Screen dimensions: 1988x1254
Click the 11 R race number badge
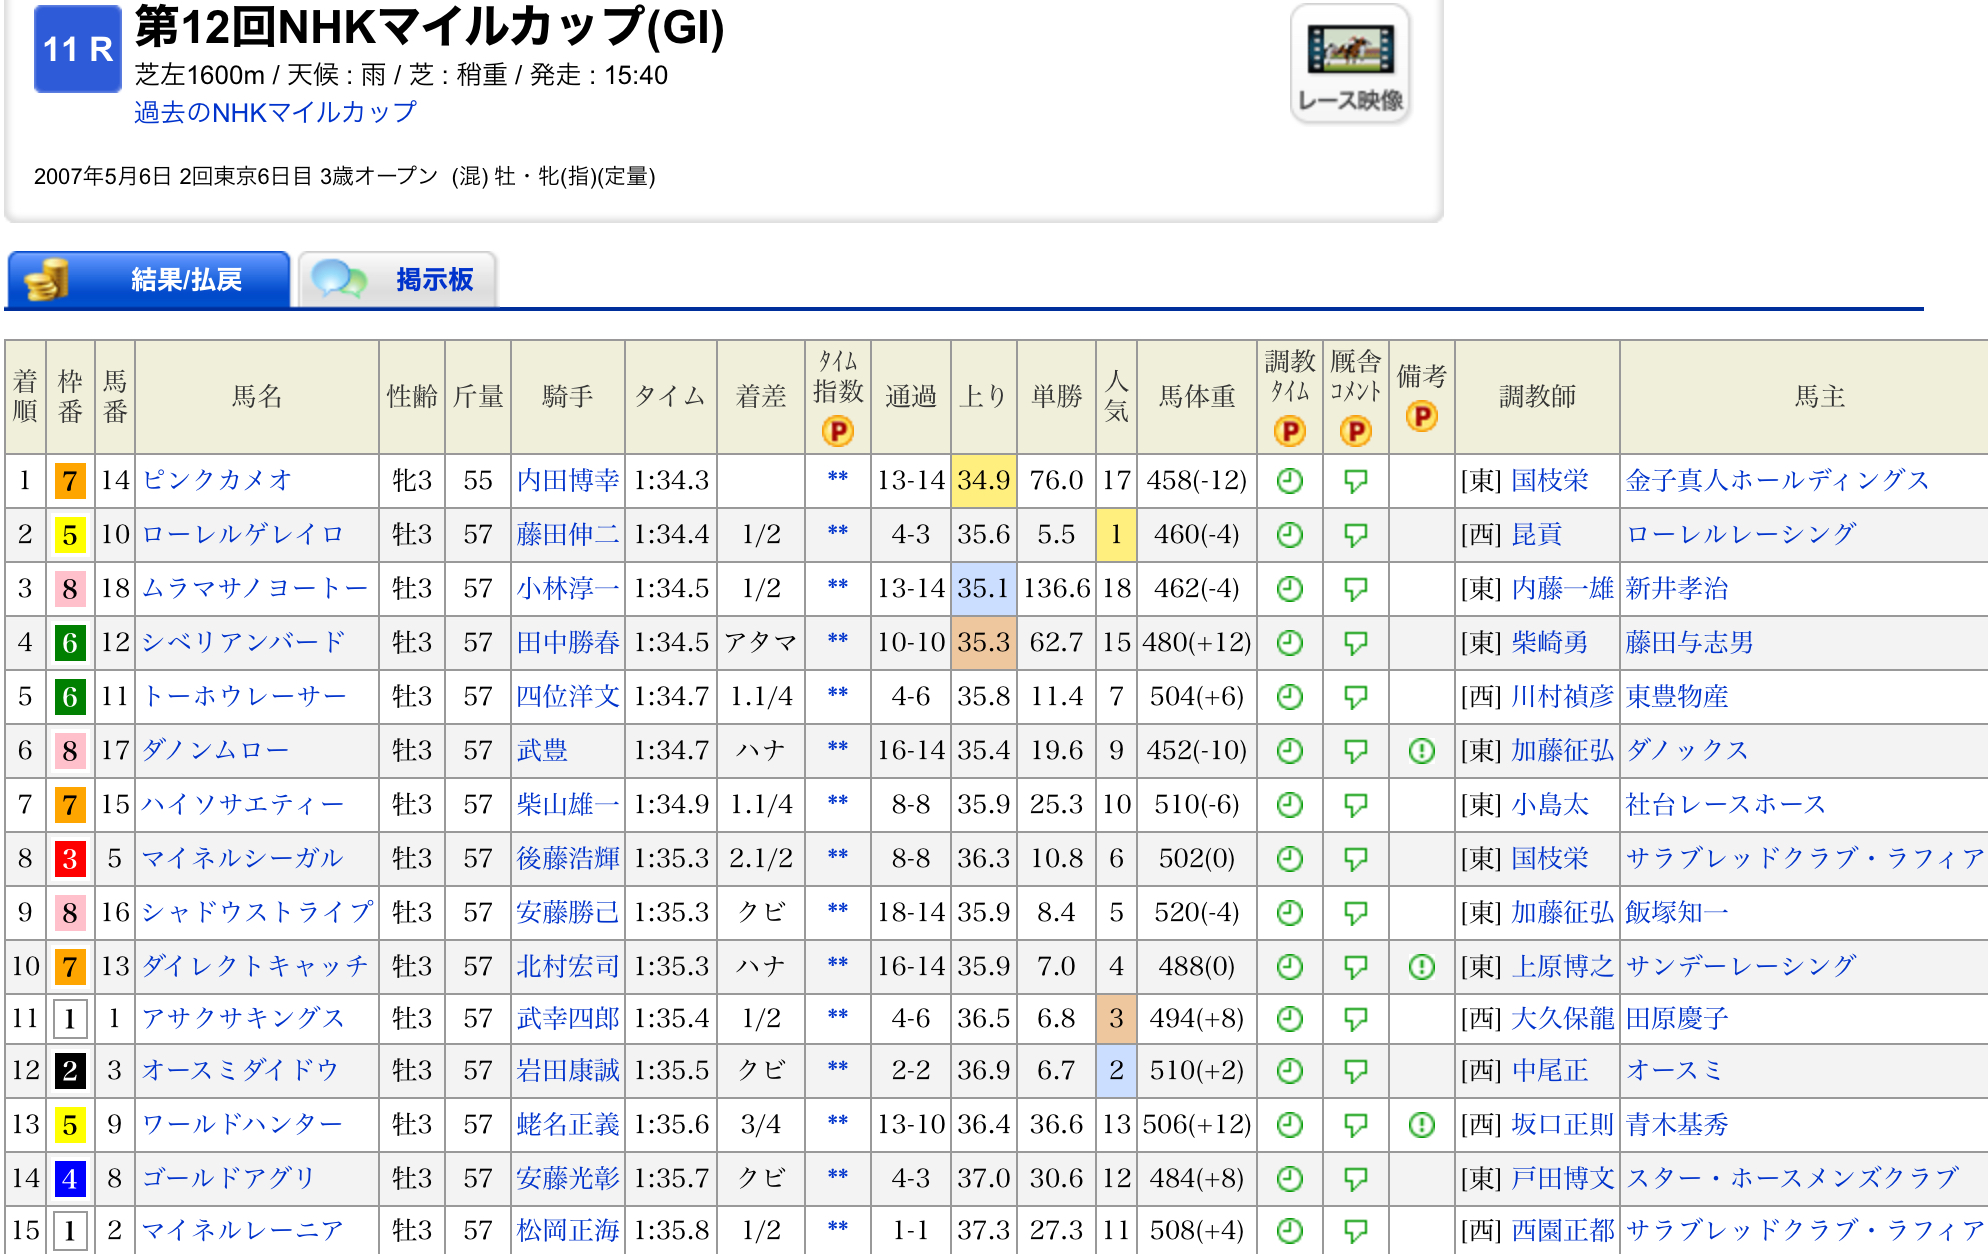[x=77, y=48]
